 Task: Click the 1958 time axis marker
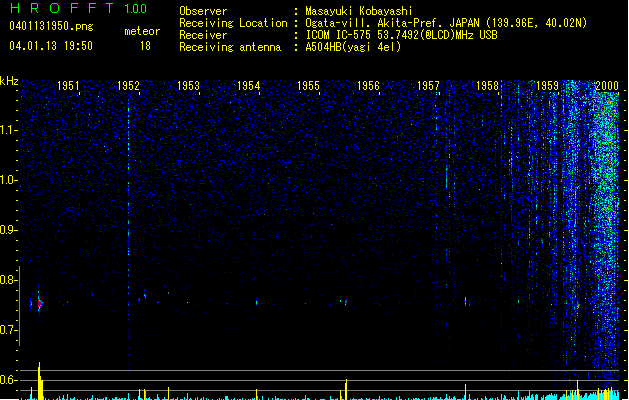coord(487,86)
